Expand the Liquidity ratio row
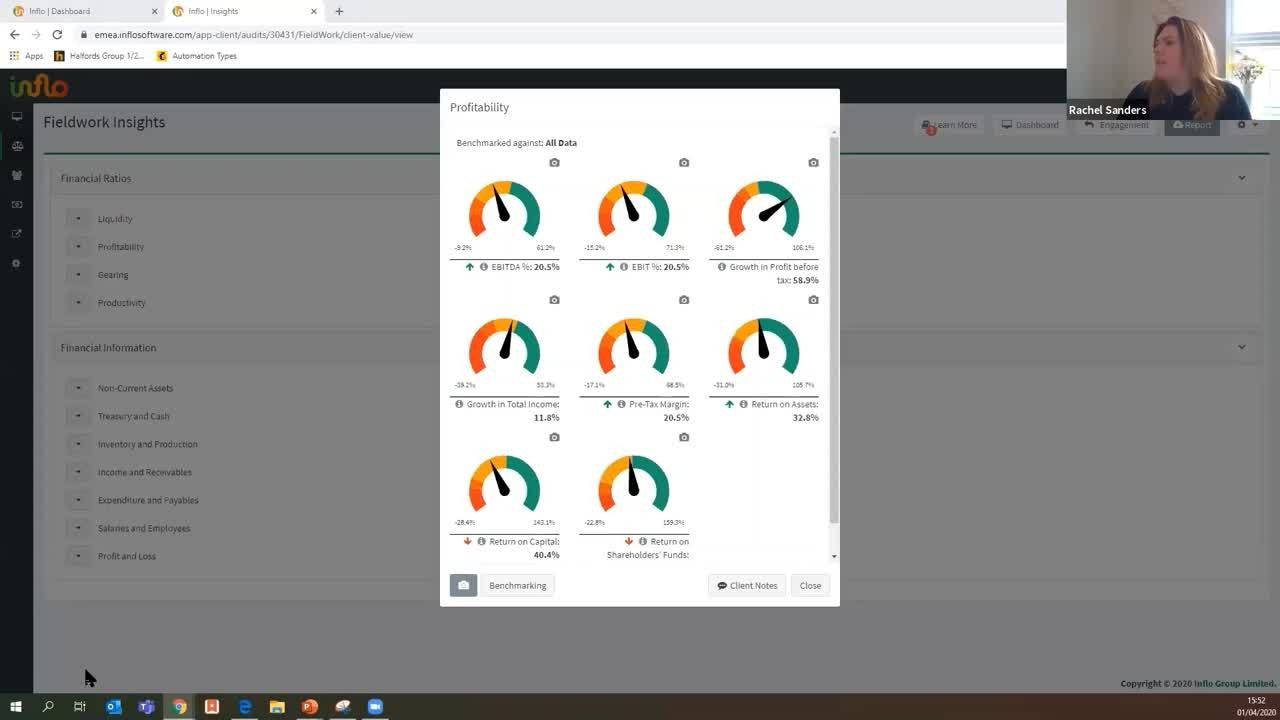Screen dimensions: 1280x720 tap(78, 219)
